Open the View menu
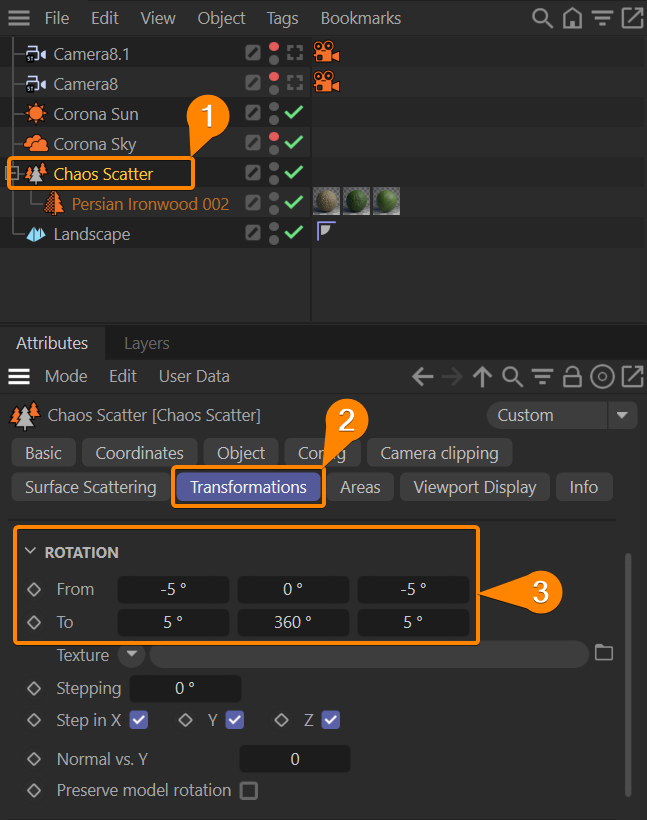The height and width of the screenshot is (820, 647). [158, 18]
